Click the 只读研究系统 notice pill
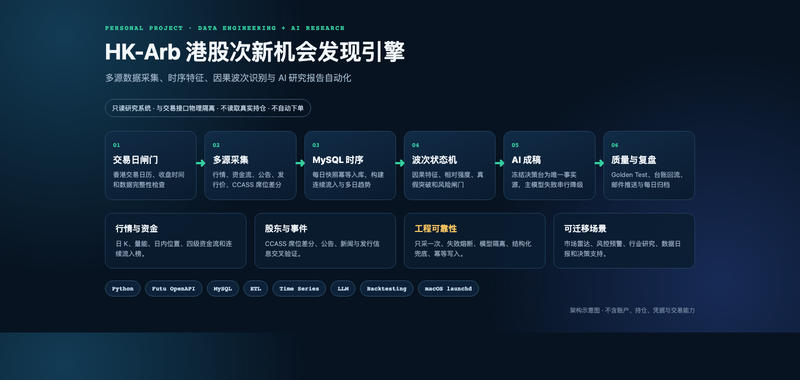800x380 pixels. click(208, 108)
